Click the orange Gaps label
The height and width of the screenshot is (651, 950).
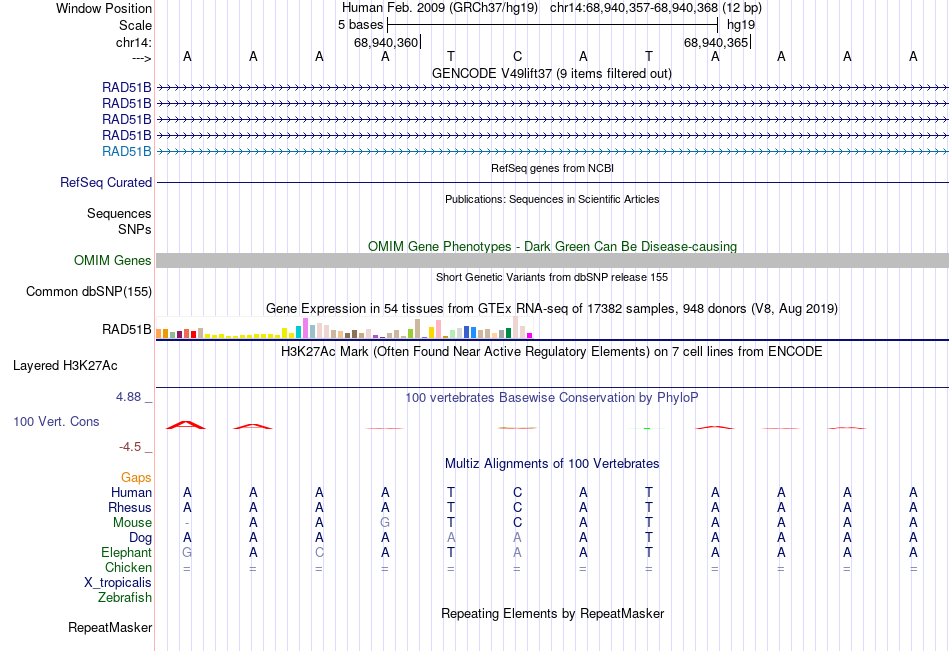point(136,478)
